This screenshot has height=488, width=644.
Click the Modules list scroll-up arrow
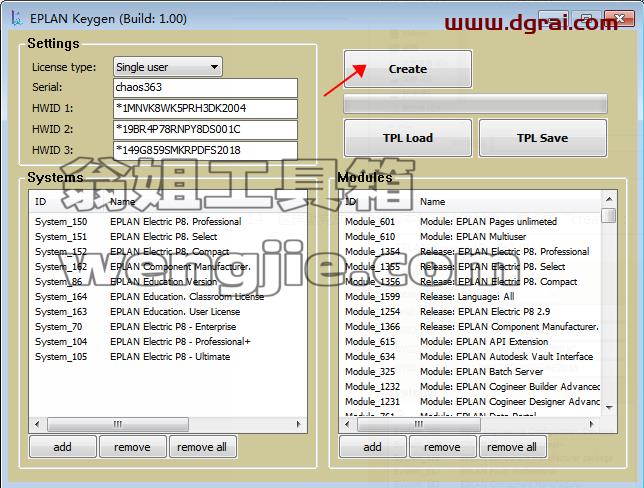coord(609,199)
